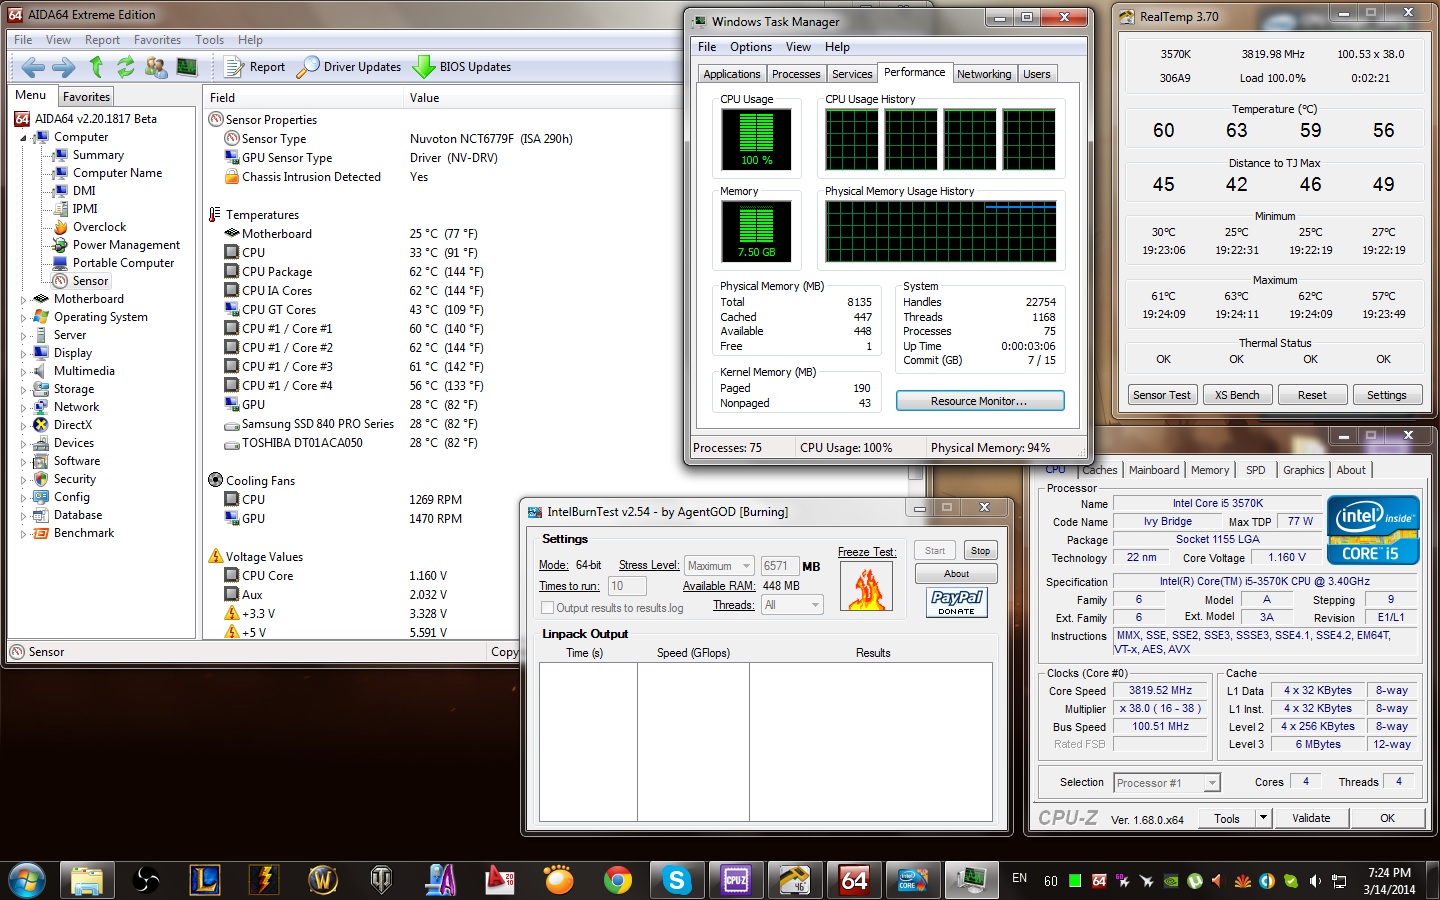Stop the IntelBurnTest stress test
This screenshot has width=1440, height=900.
pos(980,551)
